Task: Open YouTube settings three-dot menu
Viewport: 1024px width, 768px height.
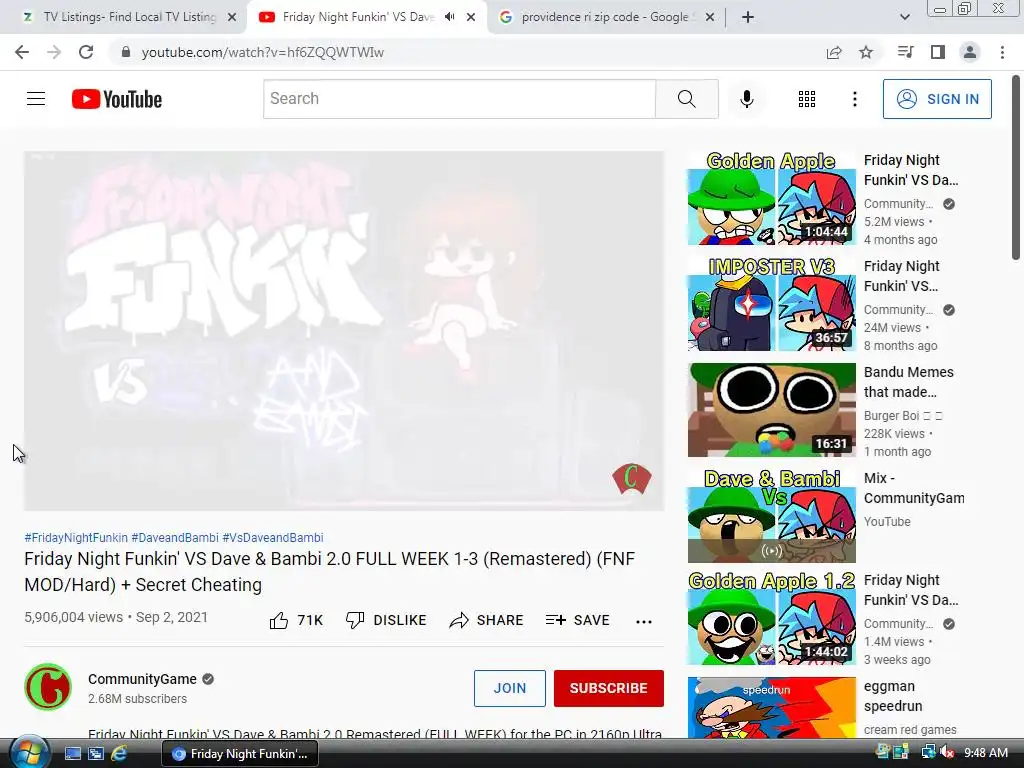Action: [854, 99]
